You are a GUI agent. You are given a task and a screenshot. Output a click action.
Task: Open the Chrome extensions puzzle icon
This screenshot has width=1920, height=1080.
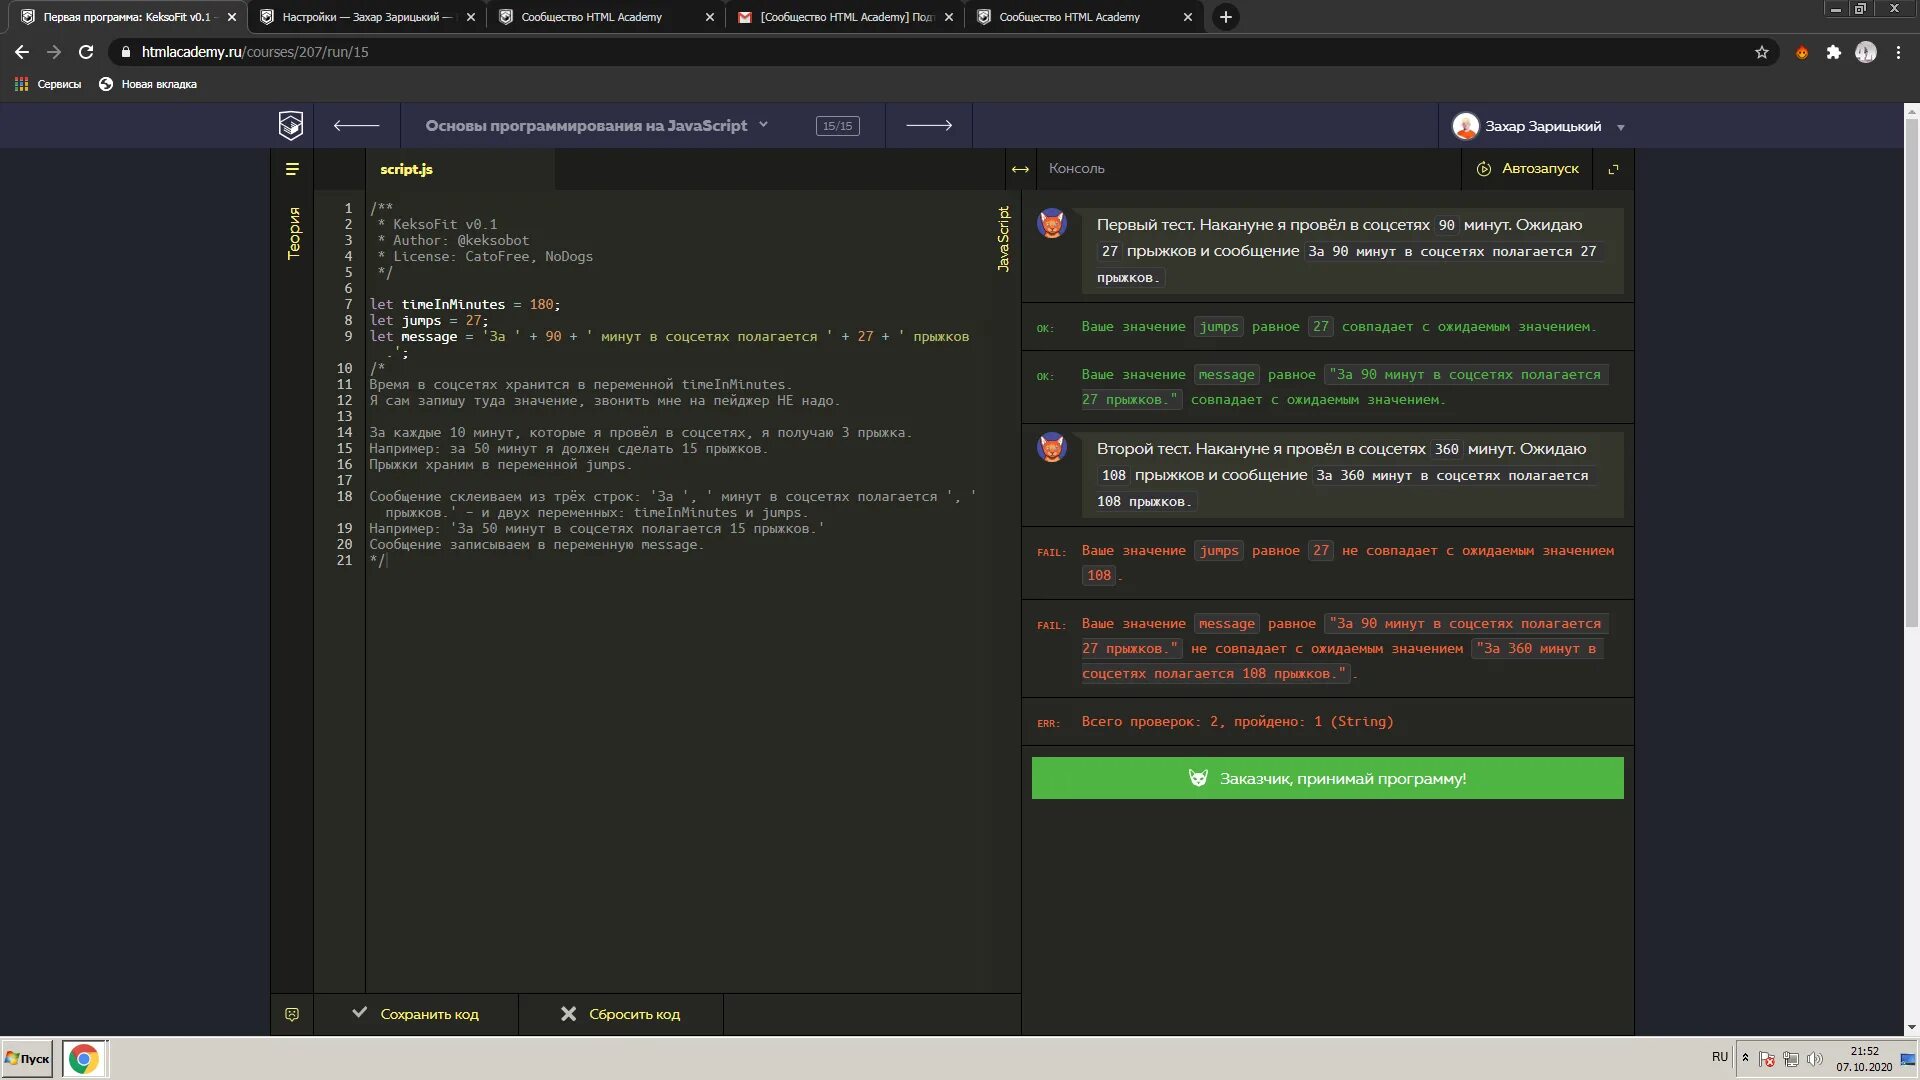[x=1833, y=52]
